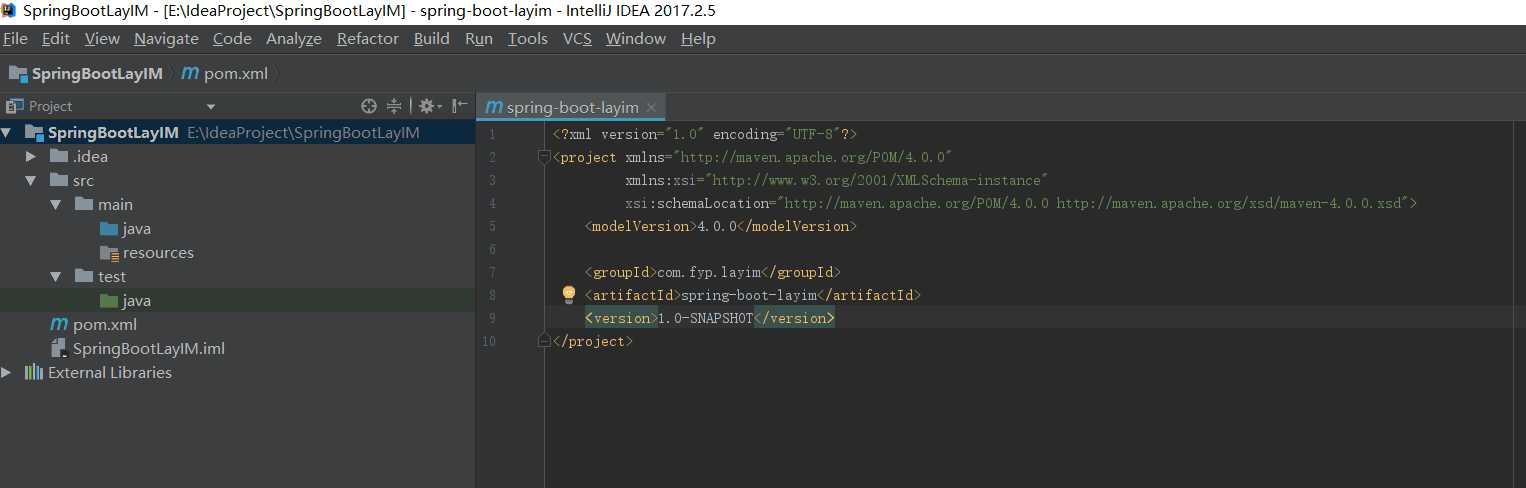Collapse the SpringBootLayIM root node arrow
The width and height of the screenshot is (1526, 488).
[7, 132]
